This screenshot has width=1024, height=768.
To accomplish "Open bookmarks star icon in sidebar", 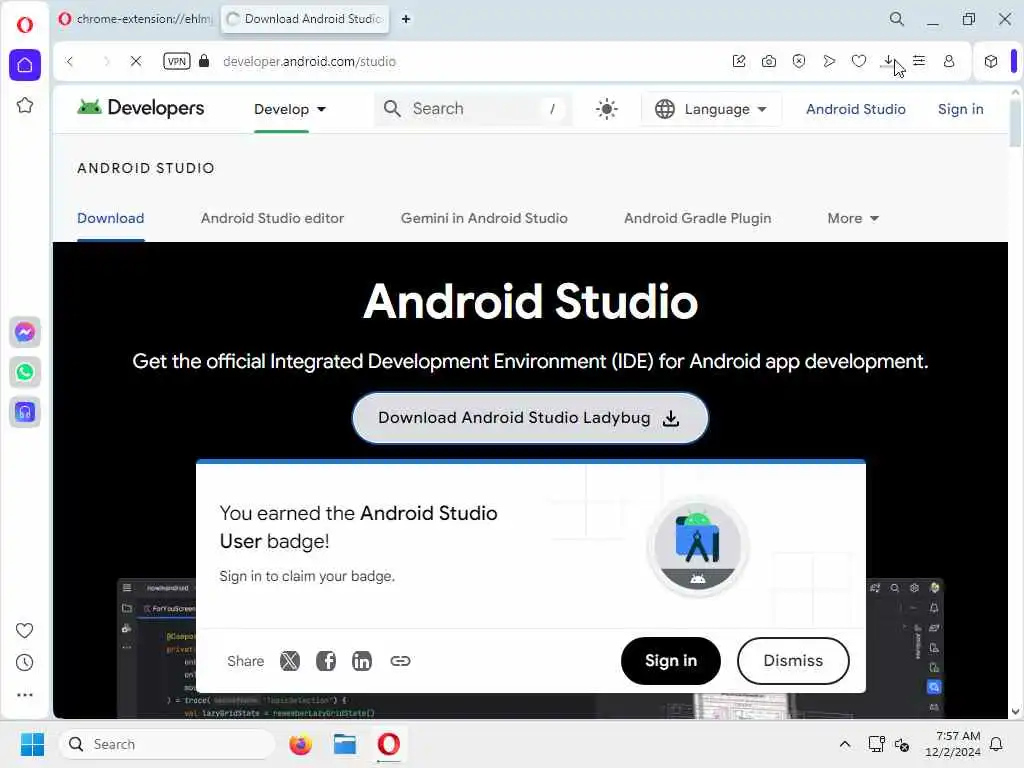I will [x=25, y=105].
